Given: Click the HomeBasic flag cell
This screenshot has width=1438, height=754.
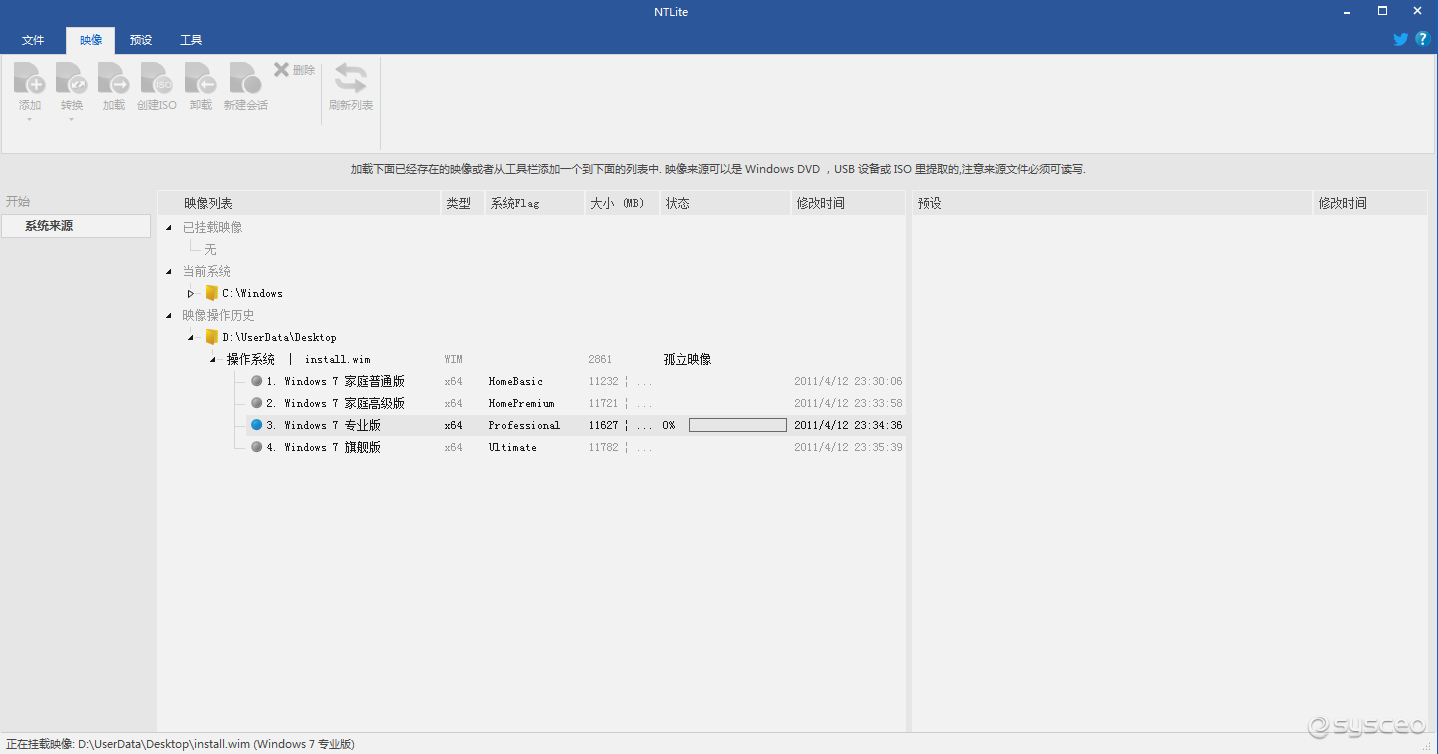Looking at the screenshot, I should point(516,381).
